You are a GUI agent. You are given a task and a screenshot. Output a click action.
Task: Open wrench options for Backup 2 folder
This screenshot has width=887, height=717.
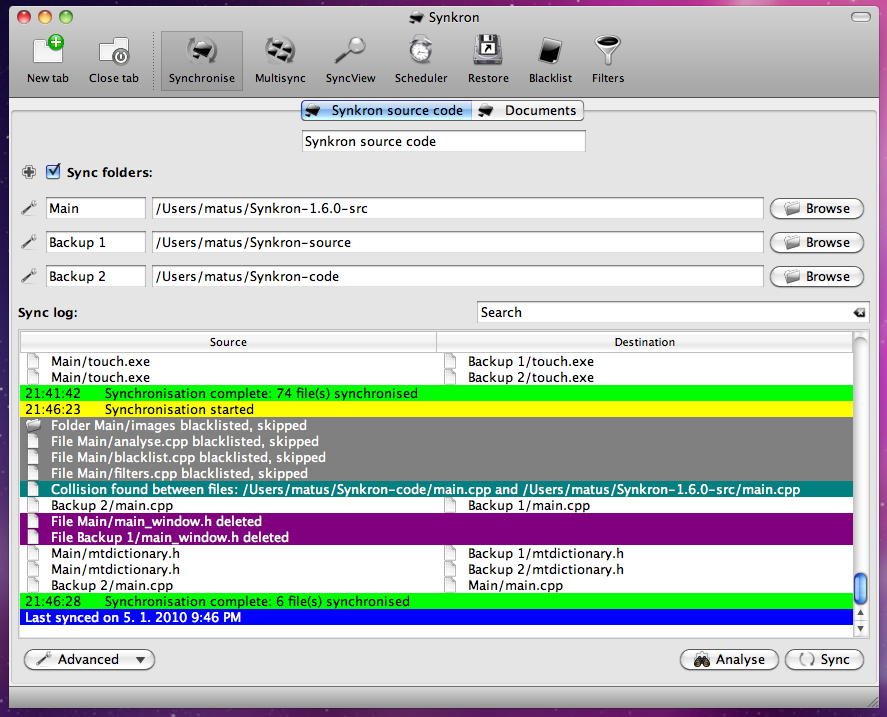29,277
